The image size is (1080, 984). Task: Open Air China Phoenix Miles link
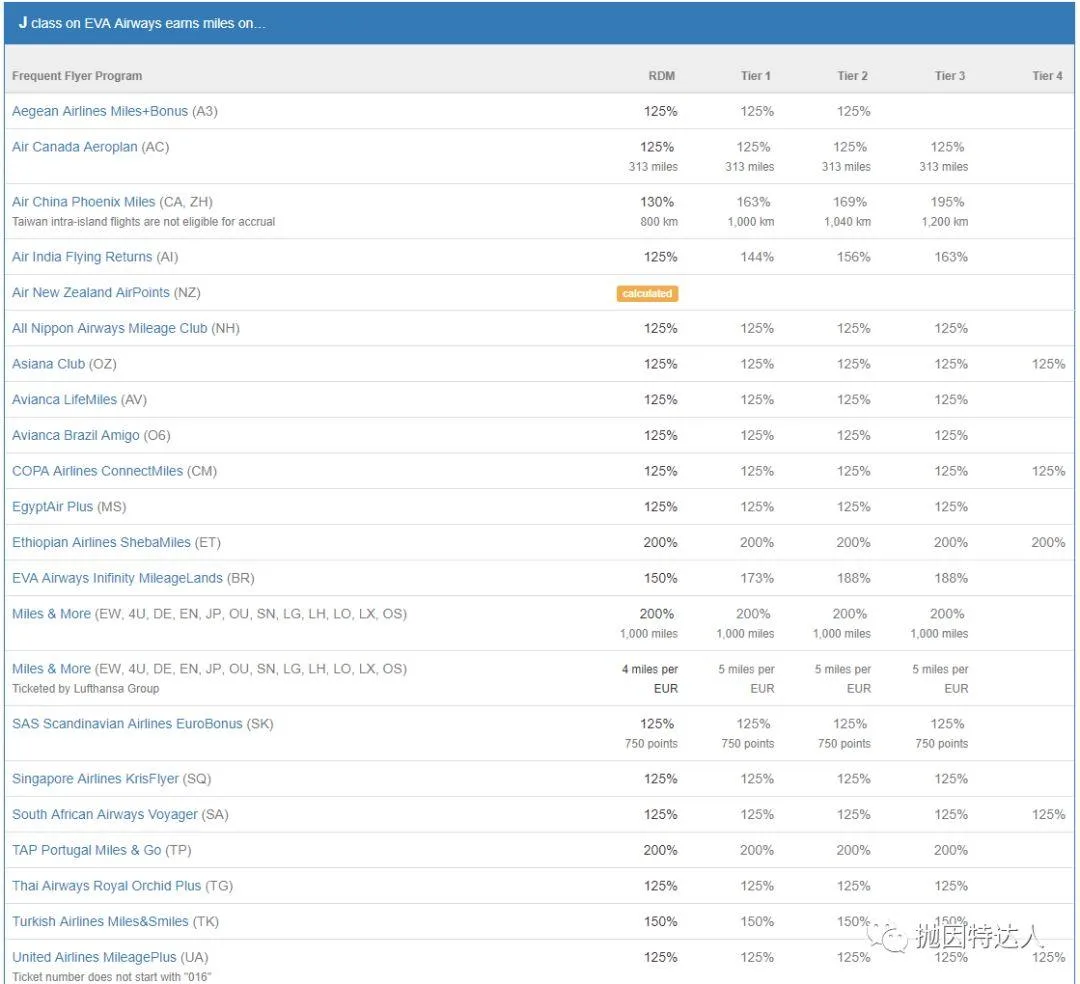(x=83, y=202)
